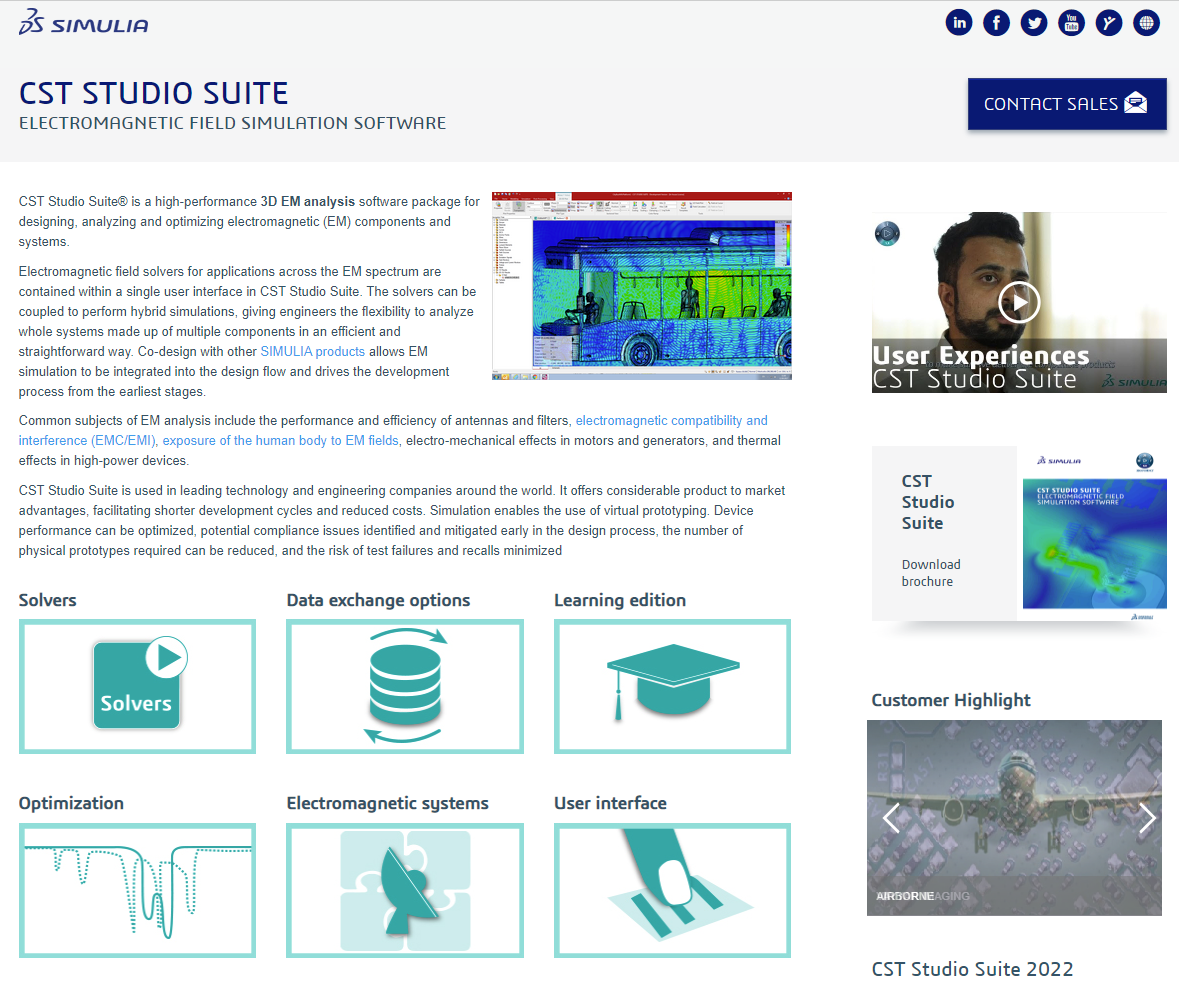This screenshot has width=1179, height=985.
Task: Follow the SIMULIA products link
Action: coord(312,351)
